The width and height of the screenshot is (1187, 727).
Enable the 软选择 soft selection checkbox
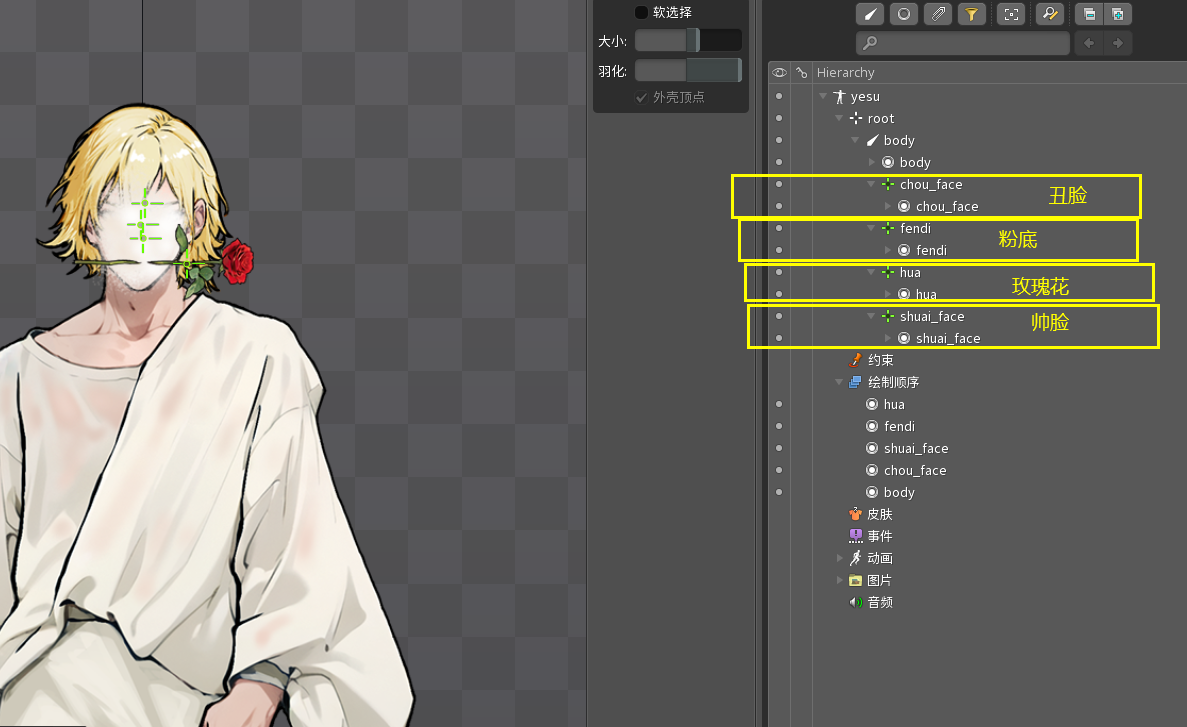click(x=642, y=12)
